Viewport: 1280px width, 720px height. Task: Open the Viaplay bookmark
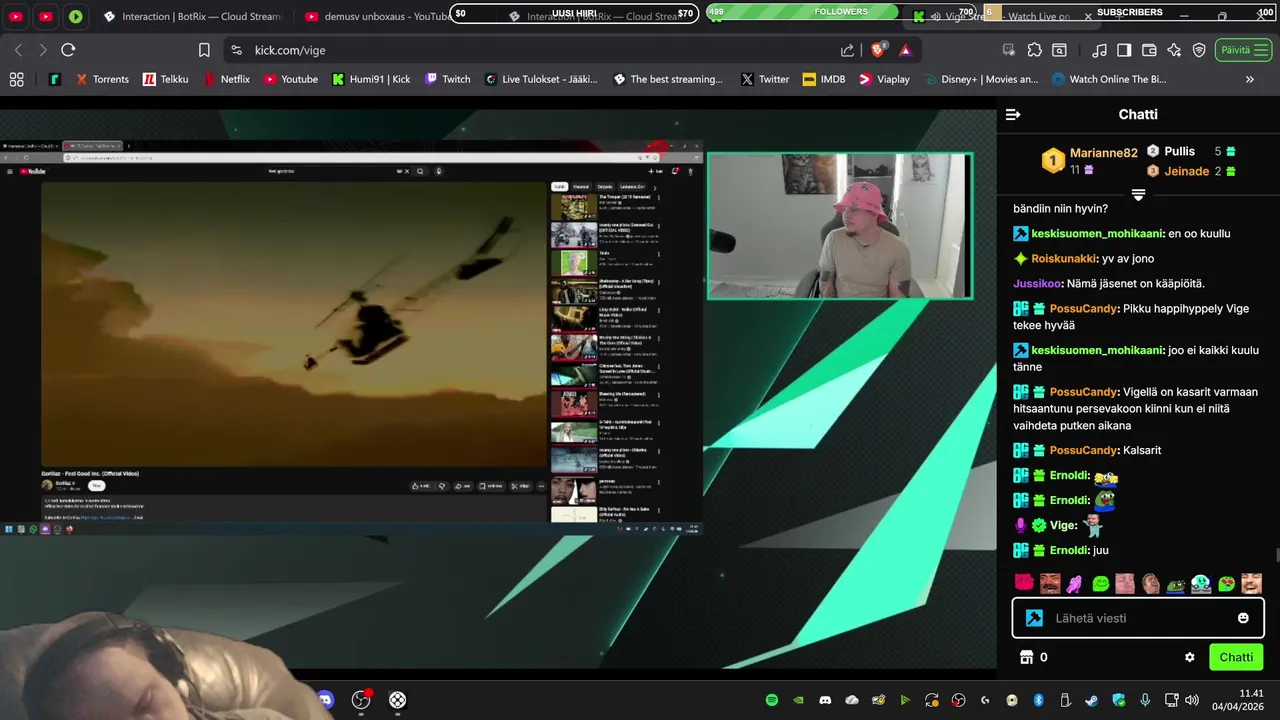884,79
